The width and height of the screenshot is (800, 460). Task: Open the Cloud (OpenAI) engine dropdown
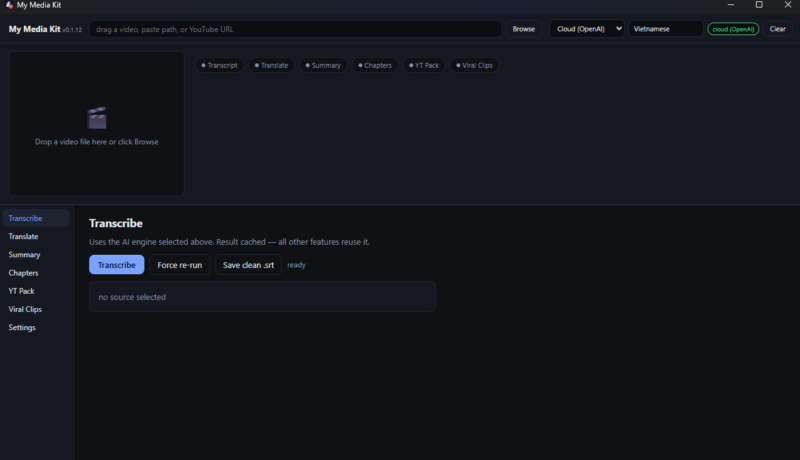click(x=587, y=29)
